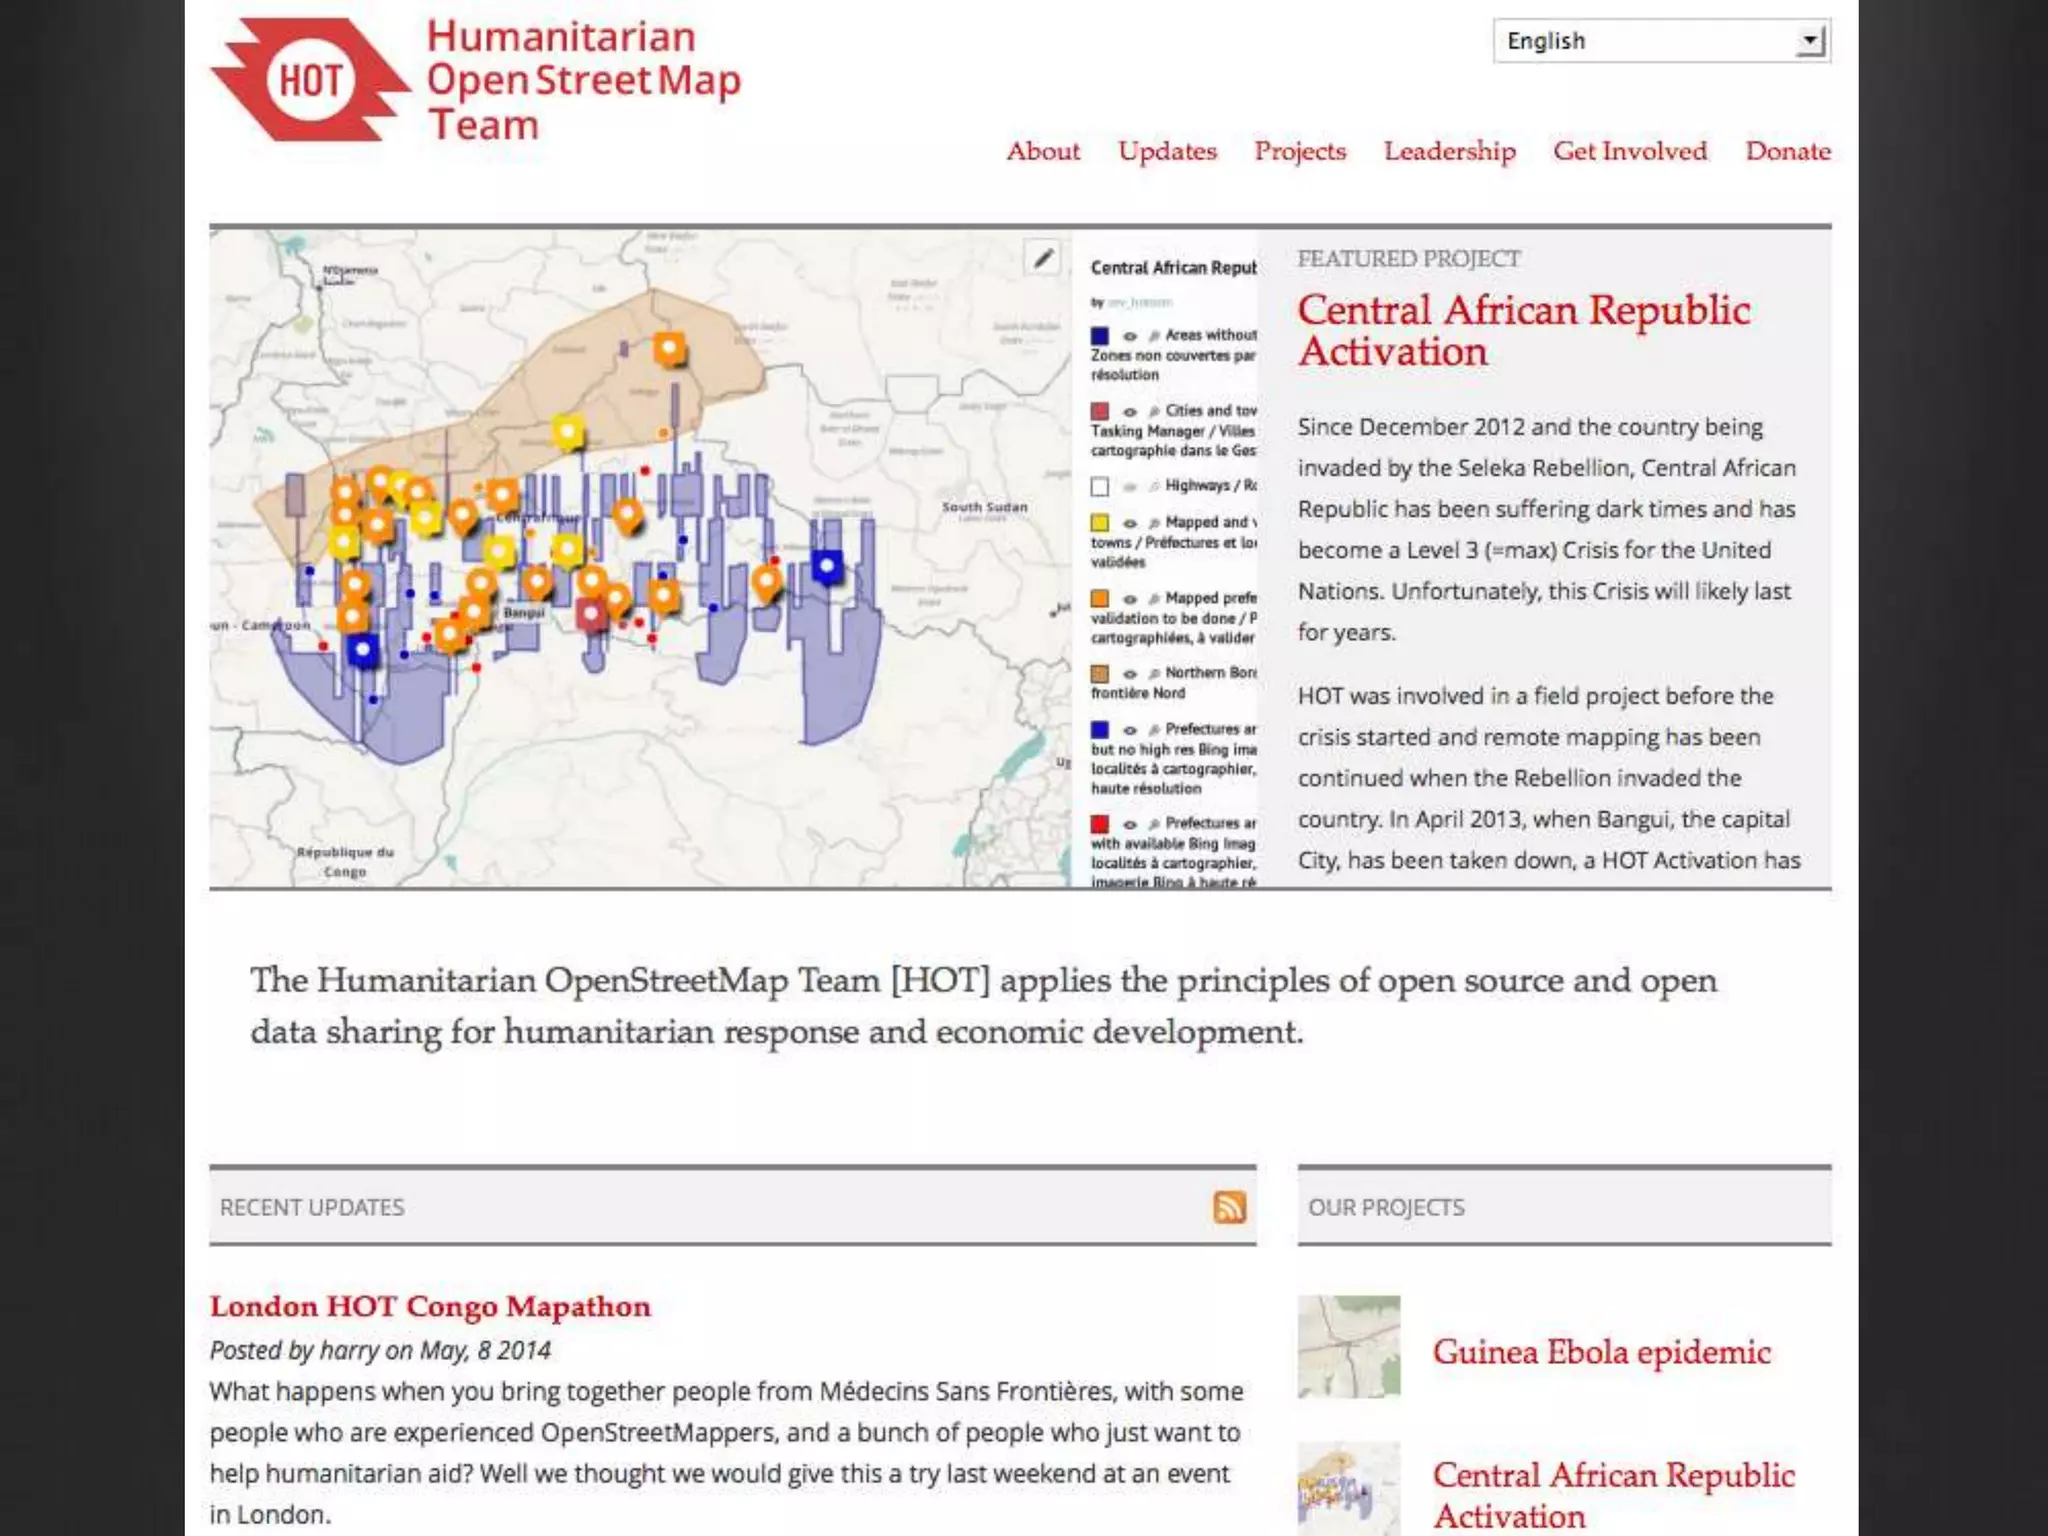Go to the About page
2048x1536 pixels.
1043,151
